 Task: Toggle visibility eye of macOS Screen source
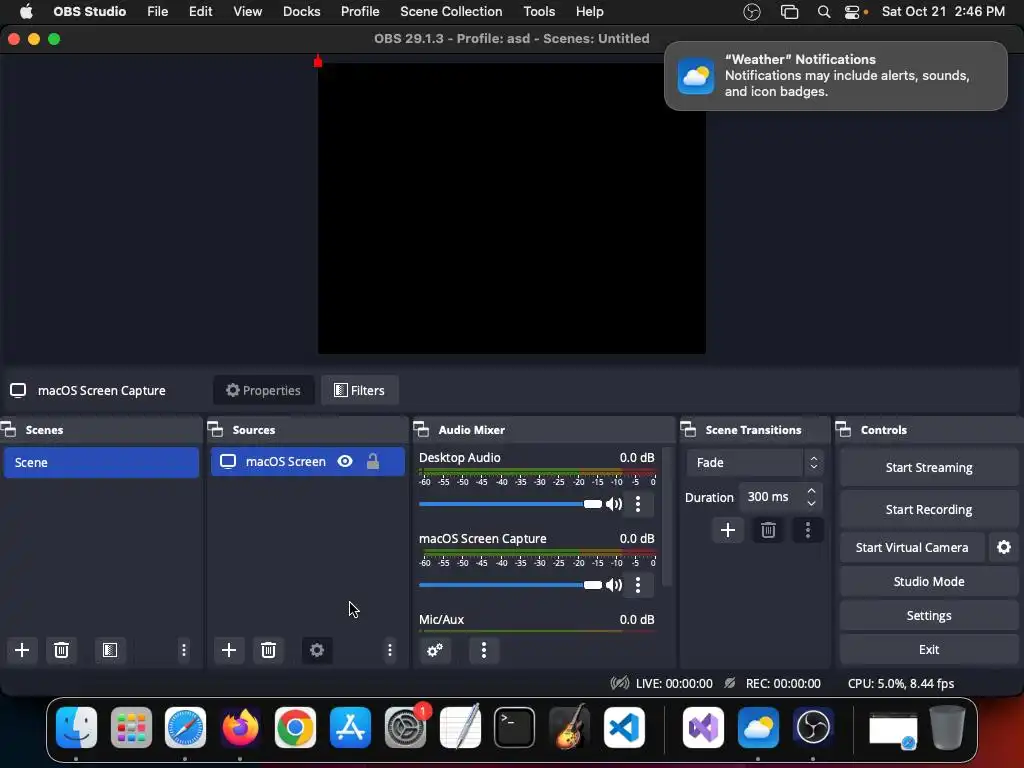click(345, 462)
